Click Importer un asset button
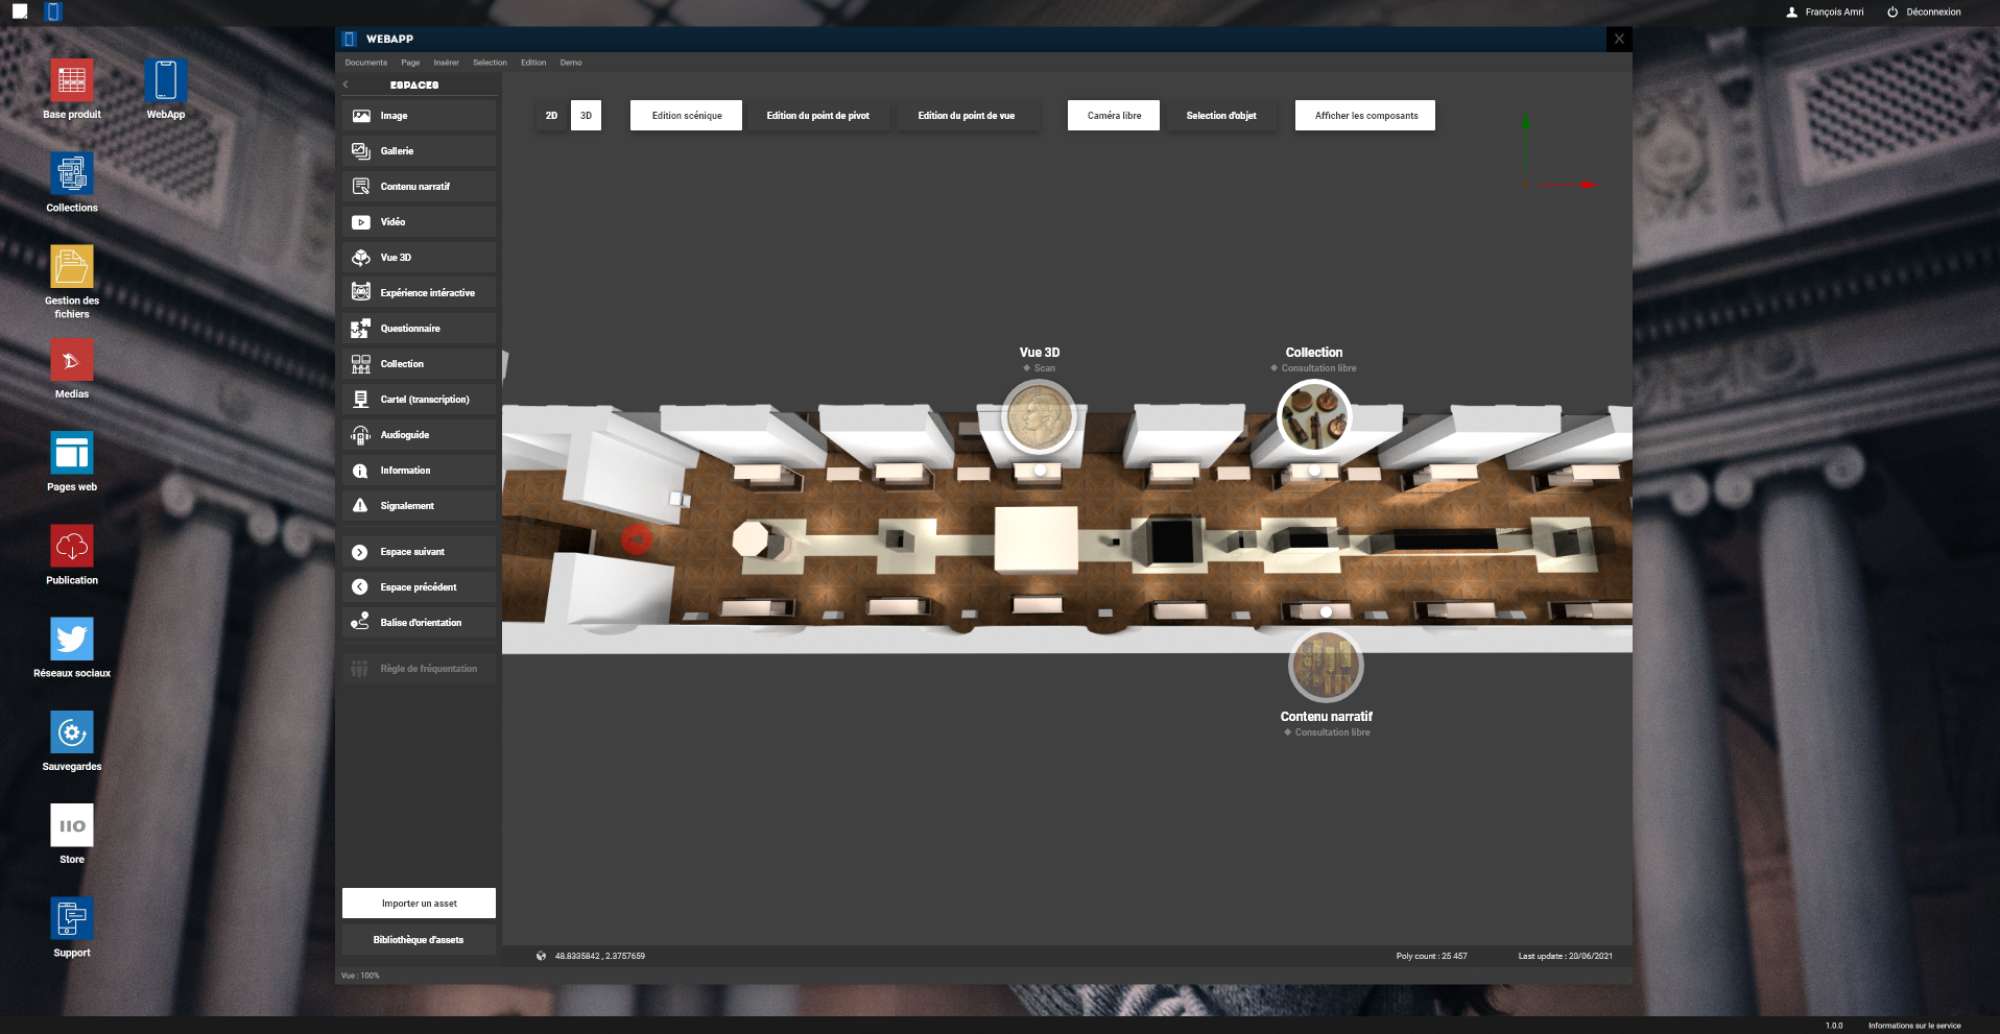Viewport: 2000px width, 1034px height. click(419, 903)
